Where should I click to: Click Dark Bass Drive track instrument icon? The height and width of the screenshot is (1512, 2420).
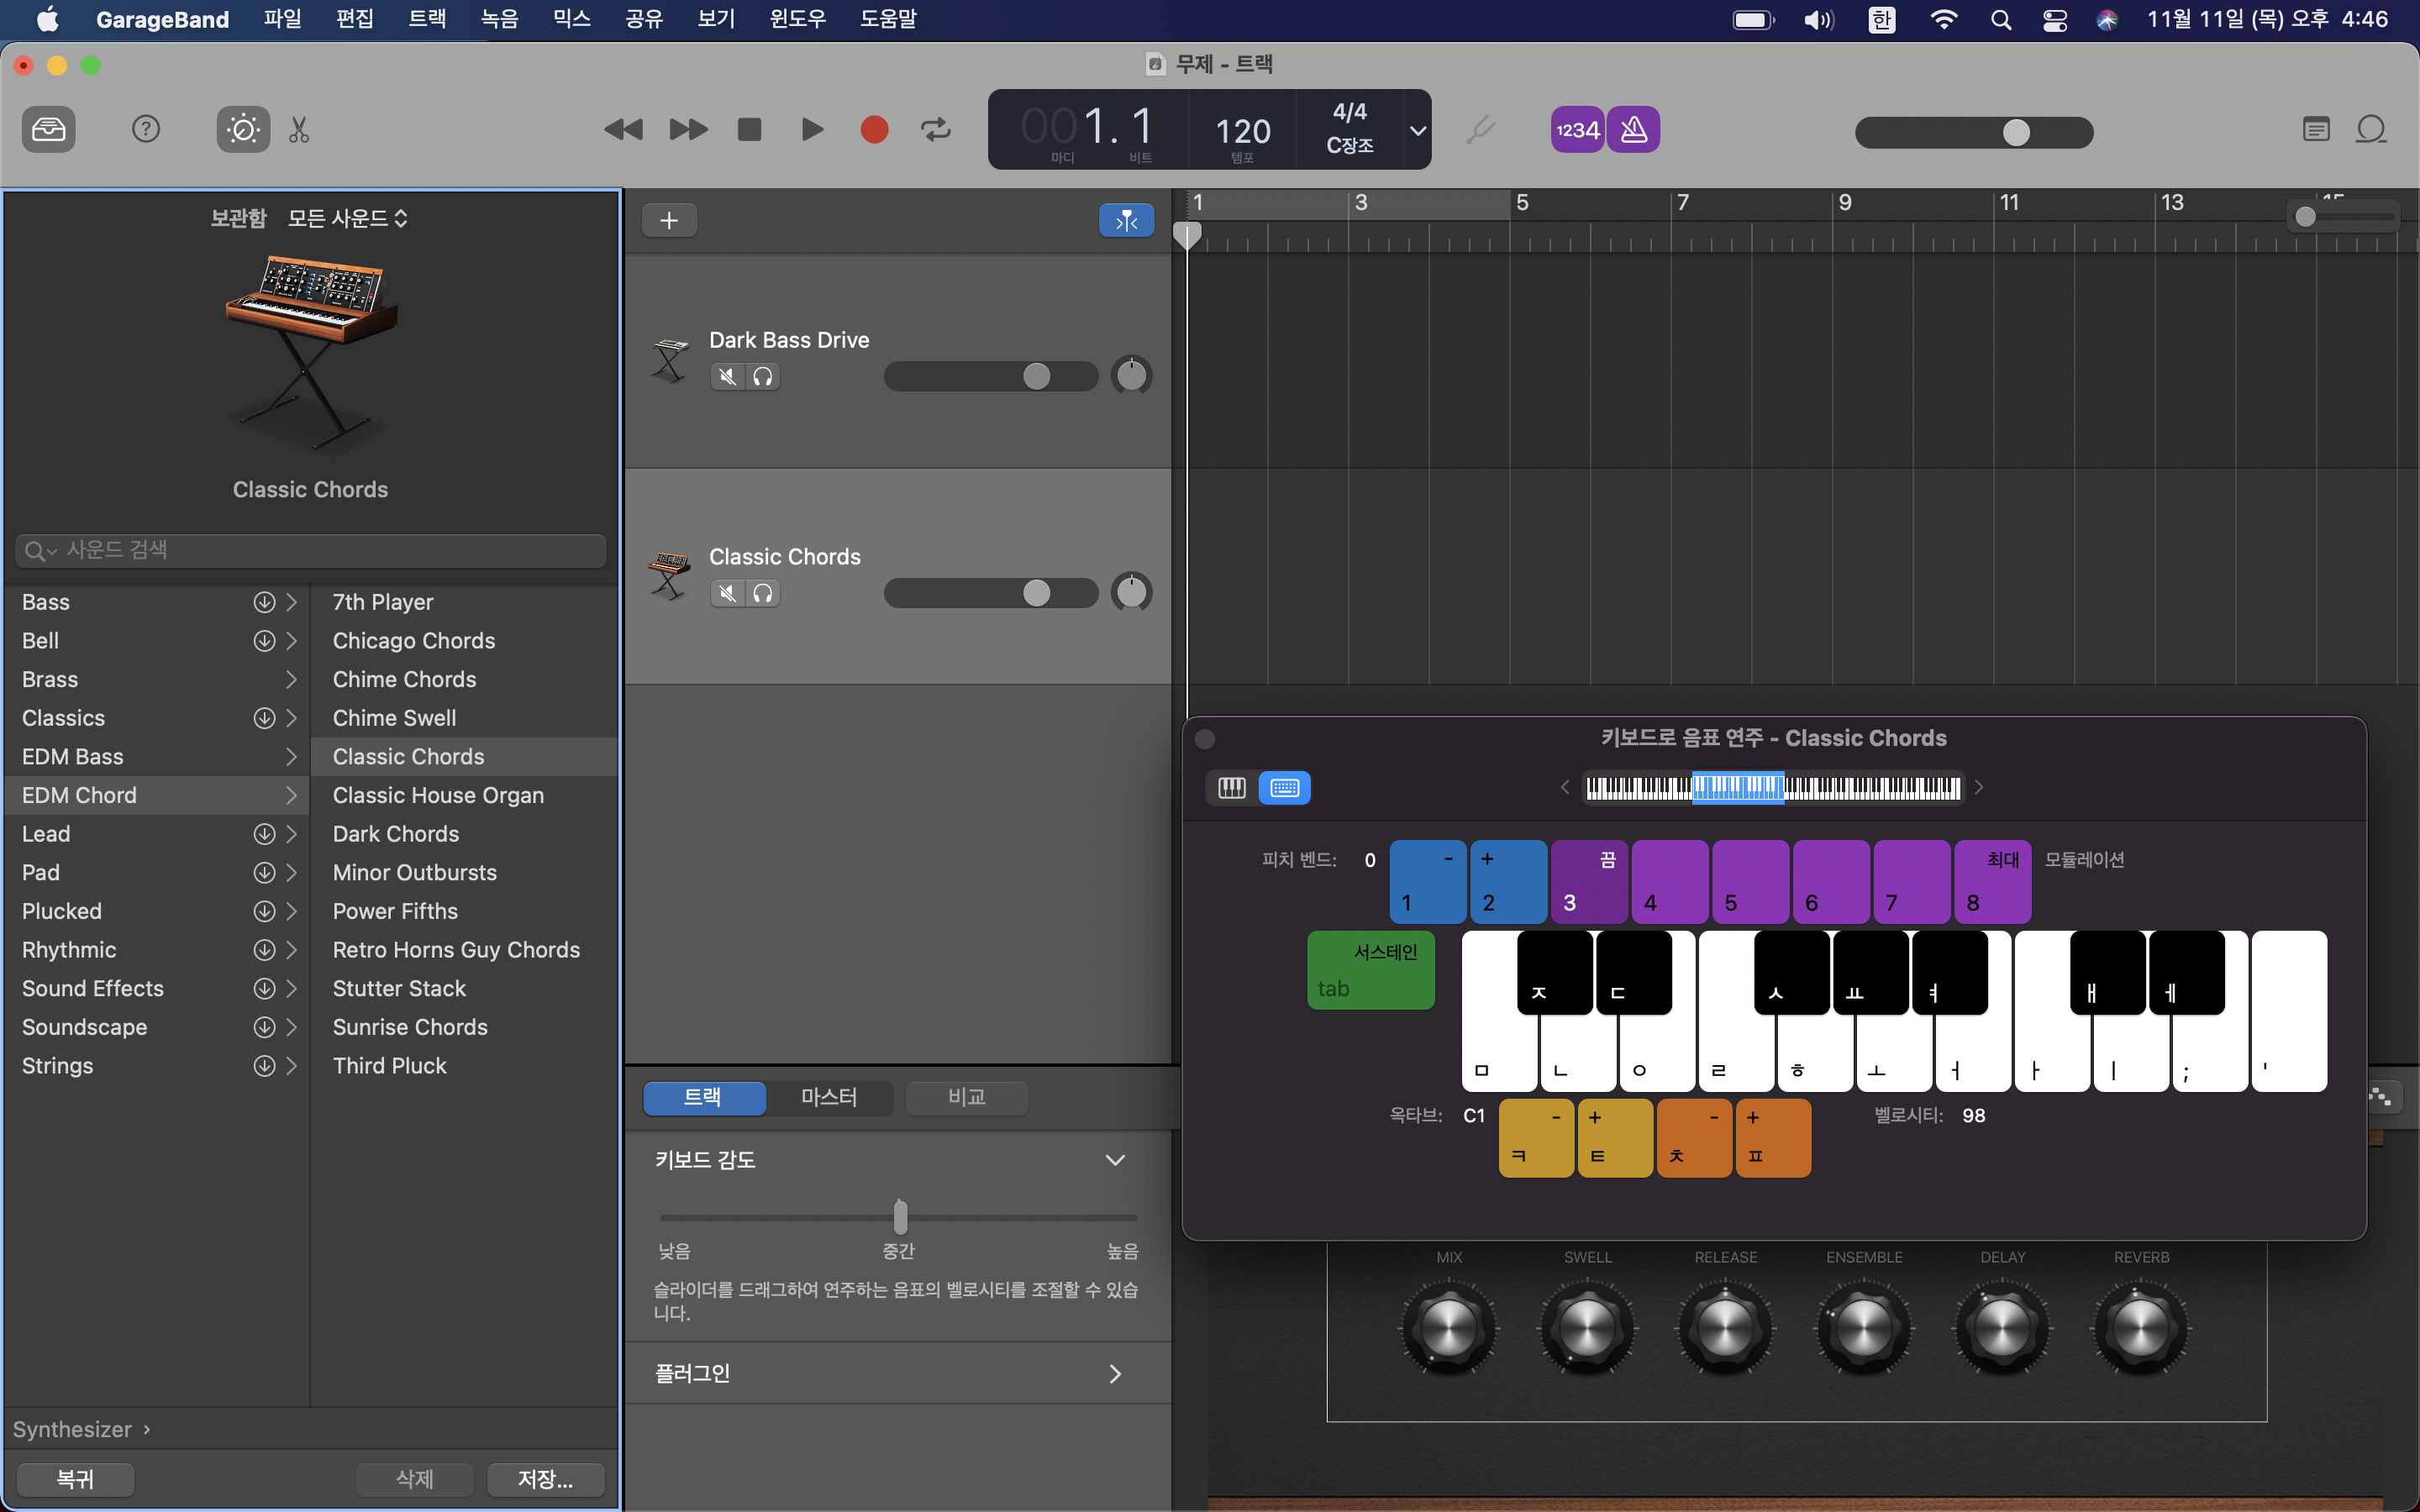pos(669,360)
